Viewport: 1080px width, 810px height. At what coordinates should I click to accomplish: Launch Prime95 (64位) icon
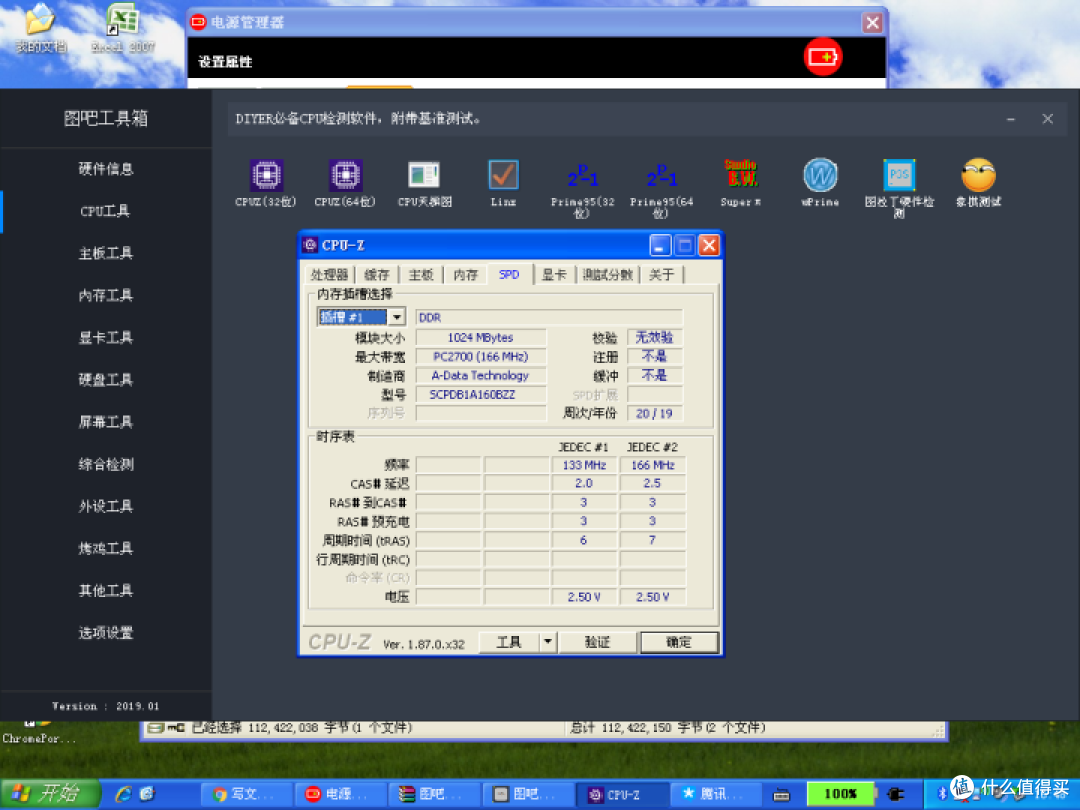pos(661,176)
